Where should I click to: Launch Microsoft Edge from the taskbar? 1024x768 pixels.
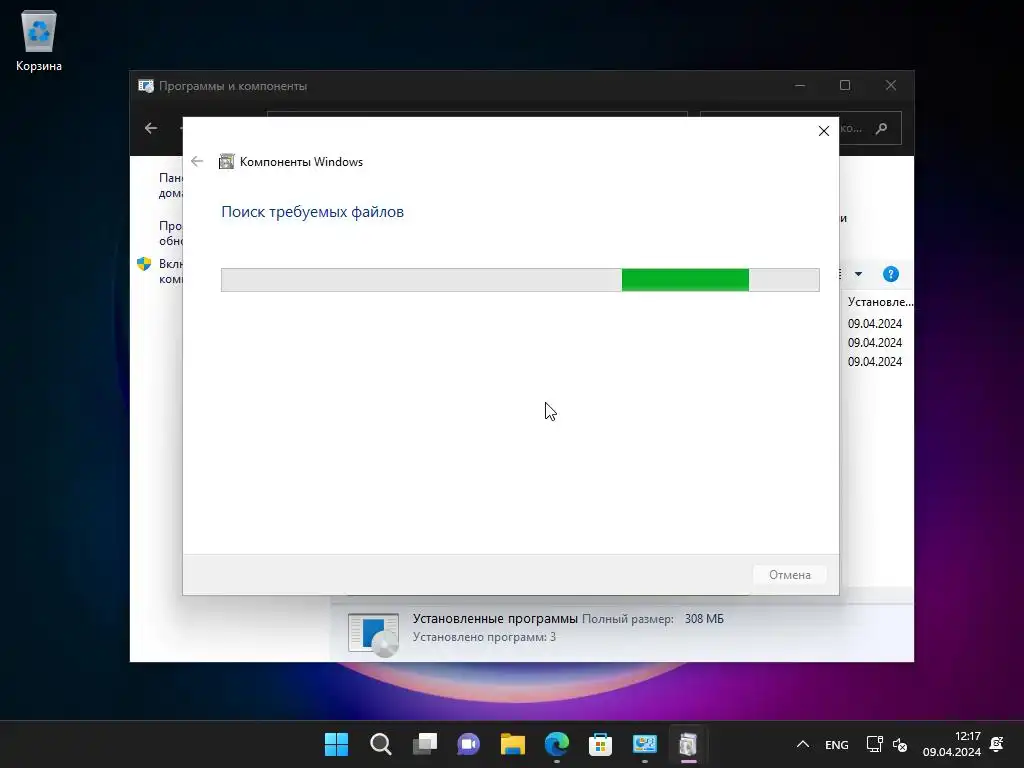(556, 744)
